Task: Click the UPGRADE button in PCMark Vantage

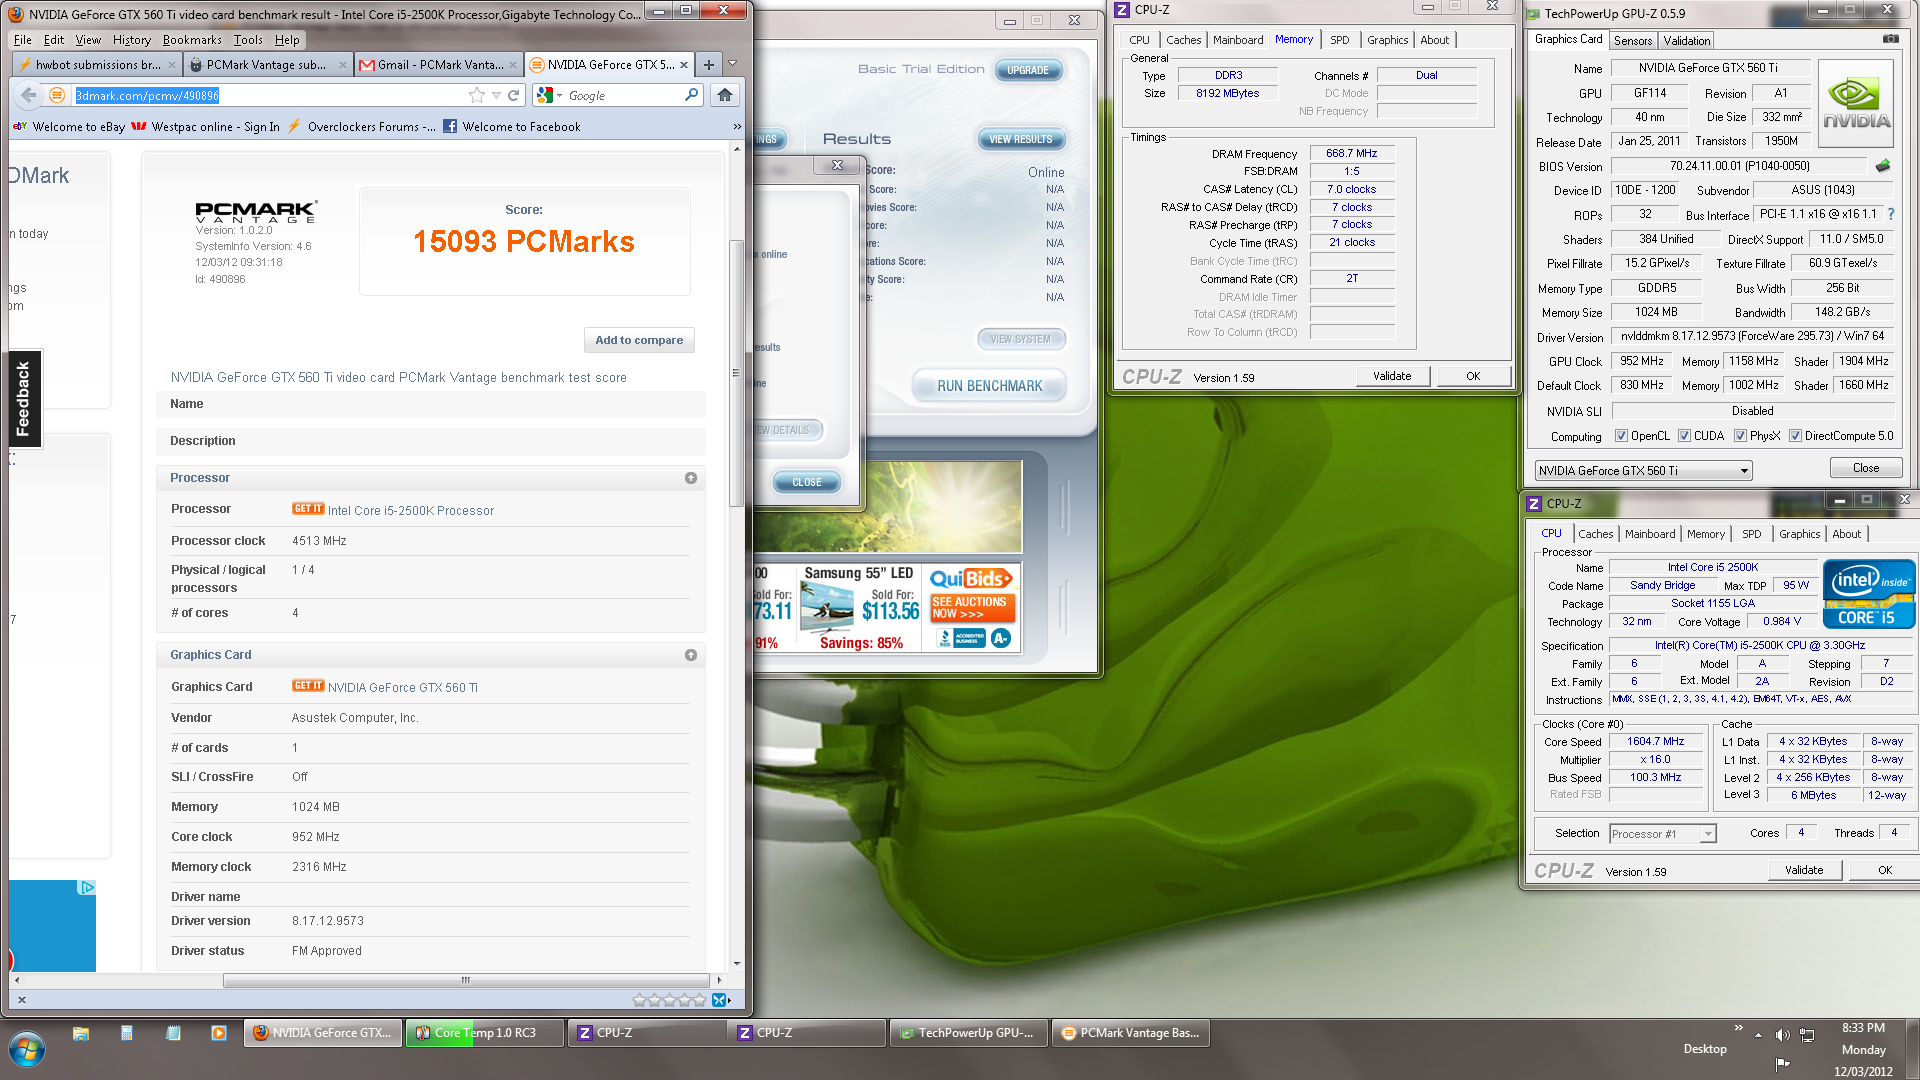Action: coord(1027,70)
